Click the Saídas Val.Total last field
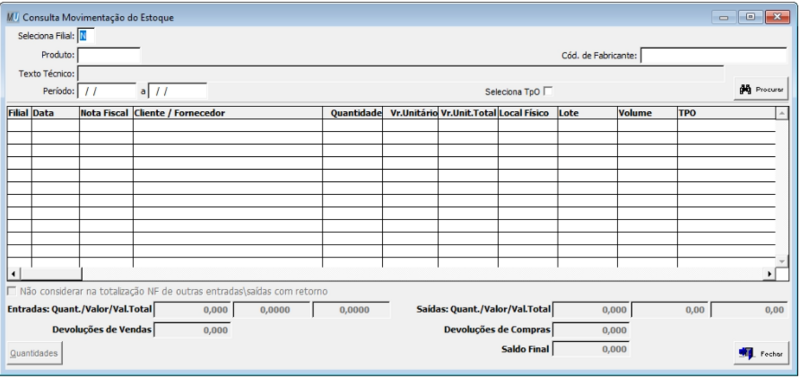 point(749,310)
